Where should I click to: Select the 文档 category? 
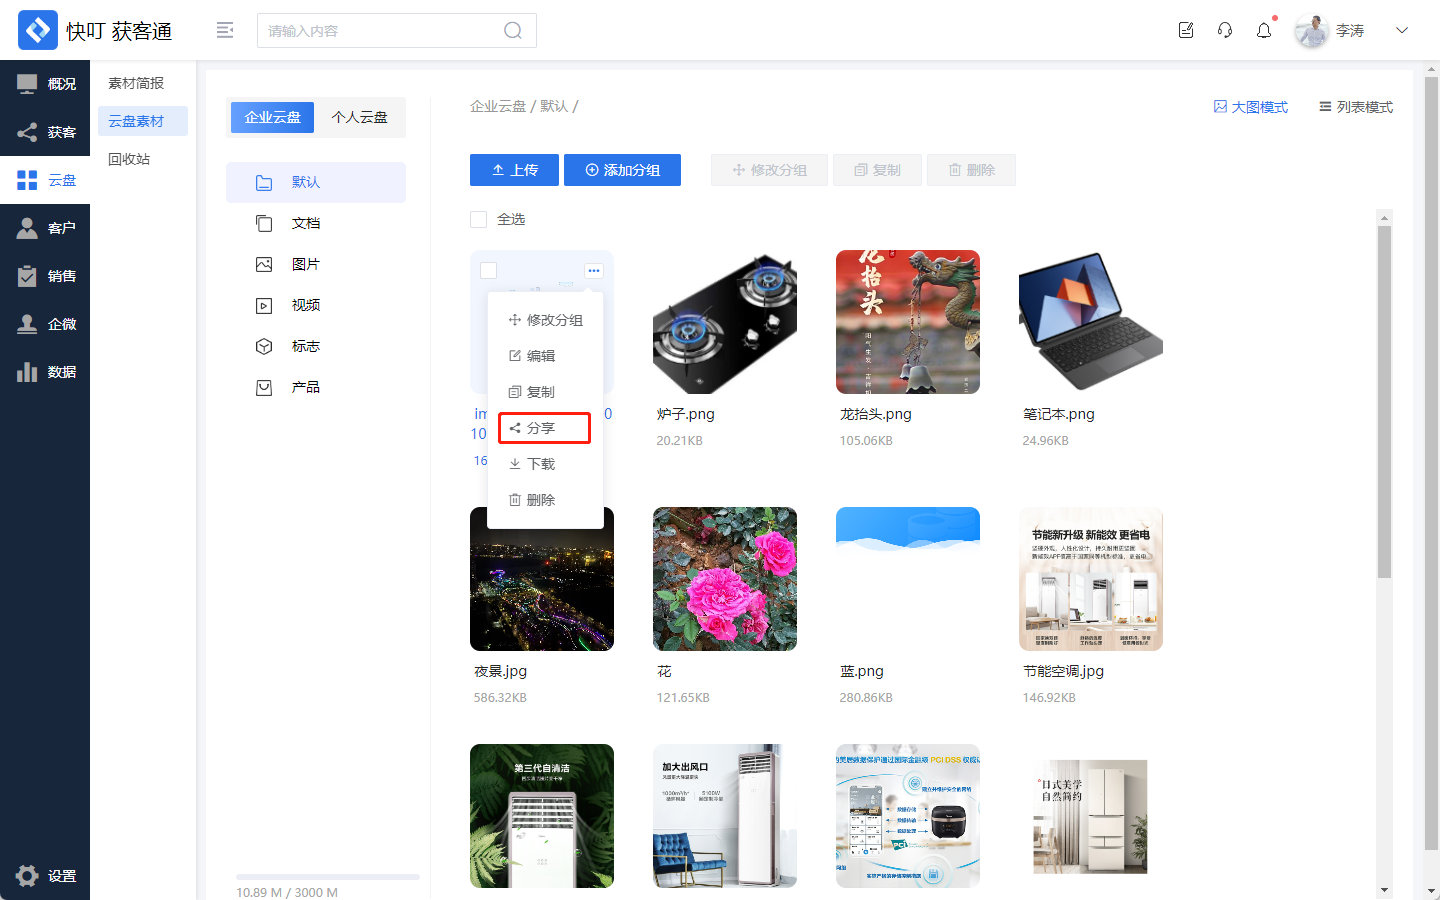tap(316, 223)
